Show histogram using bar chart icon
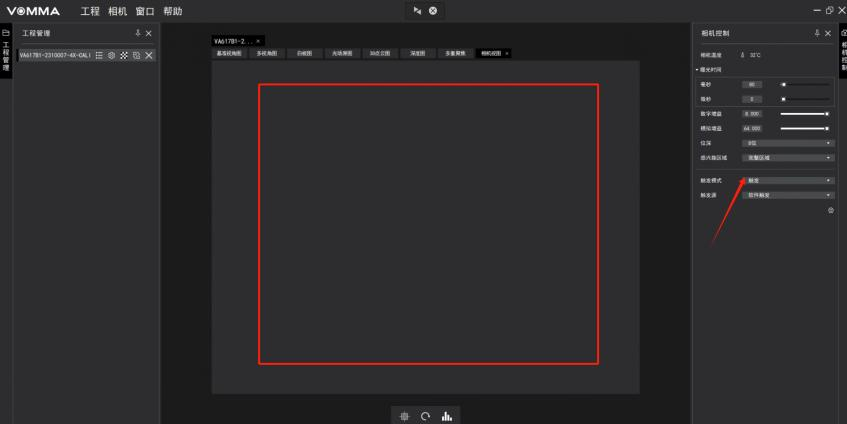 point(446,416)
